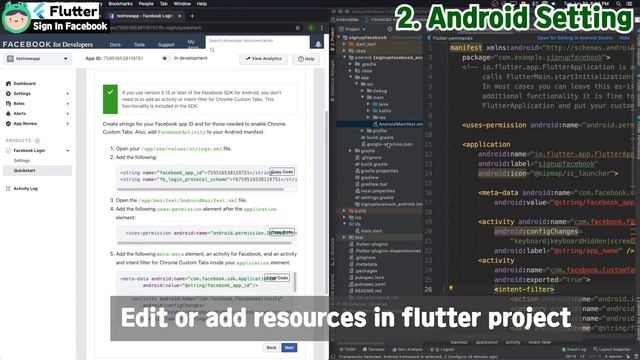Open Chrome three-dot menu
The width and height of the screenshot is (640, 360).
322,28
